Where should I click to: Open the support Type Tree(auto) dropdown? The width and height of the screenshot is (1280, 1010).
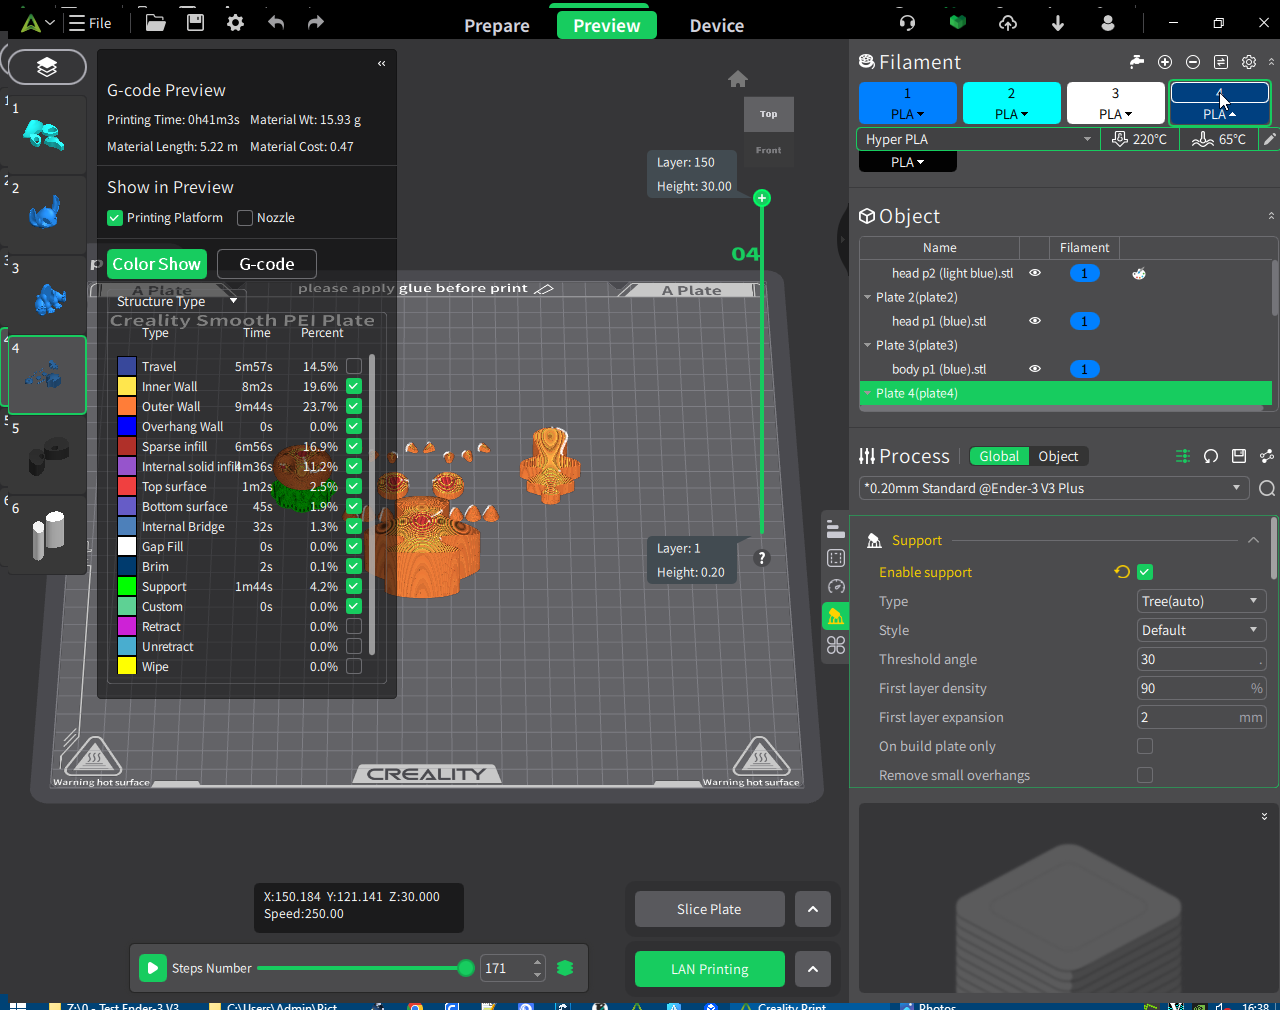click(1201, 601)
